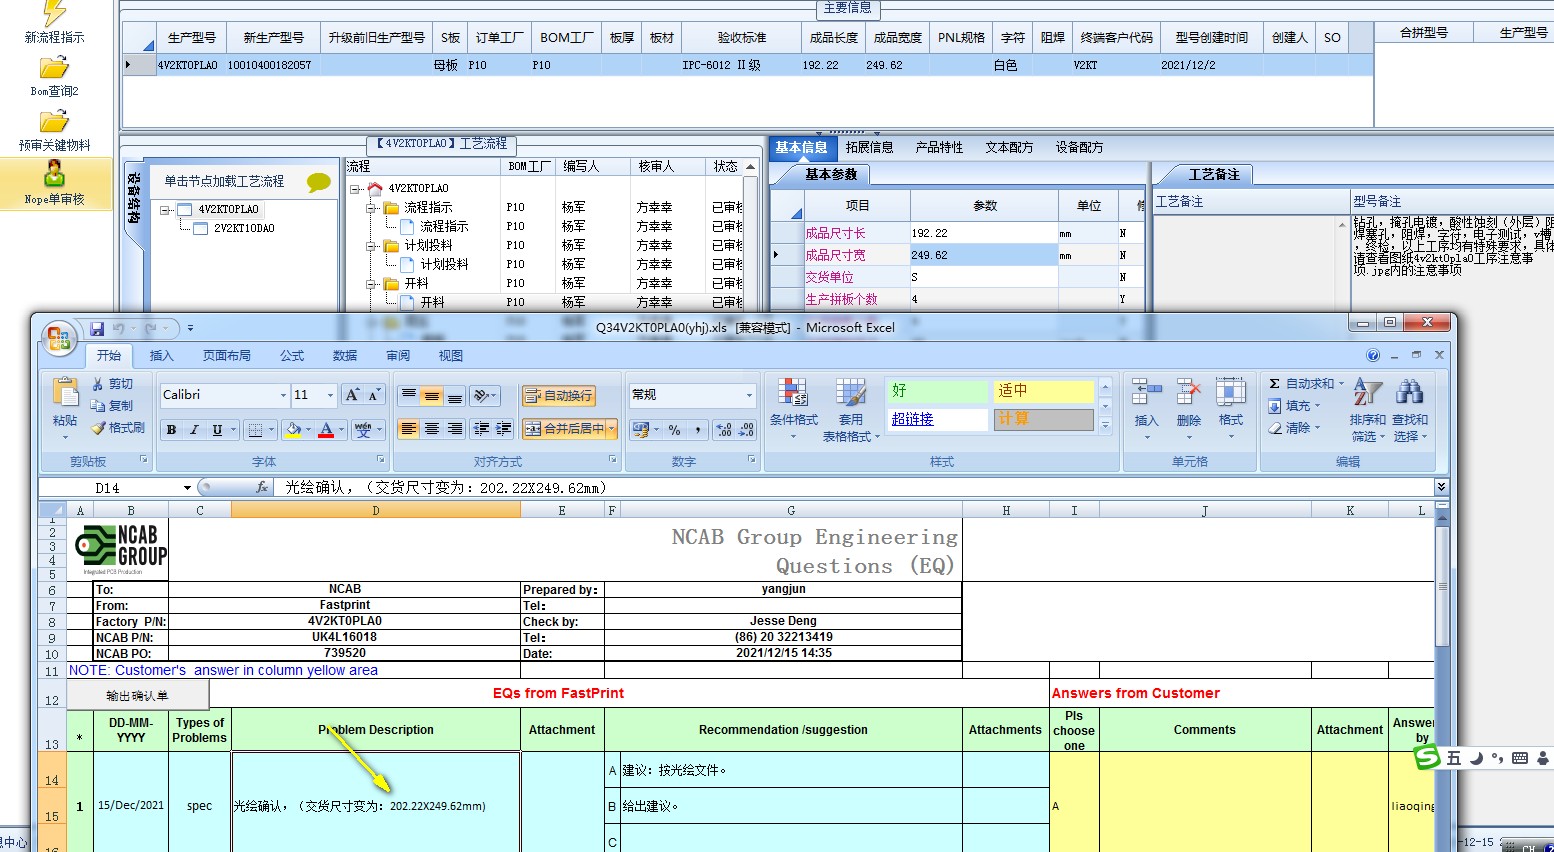Viewport: 1554px width, 852px height.
Task: Open the Calibri font name dropdown
Action: pyautogui.click(x=283, y=396)
